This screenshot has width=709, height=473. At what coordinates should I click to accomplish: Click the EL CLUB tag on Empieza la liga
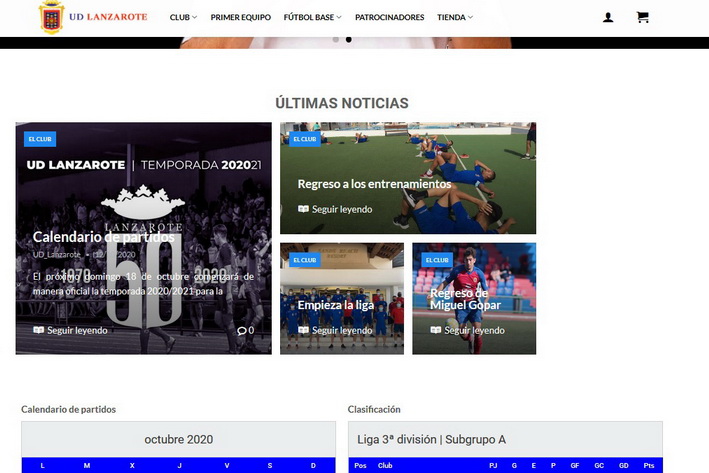304,260
